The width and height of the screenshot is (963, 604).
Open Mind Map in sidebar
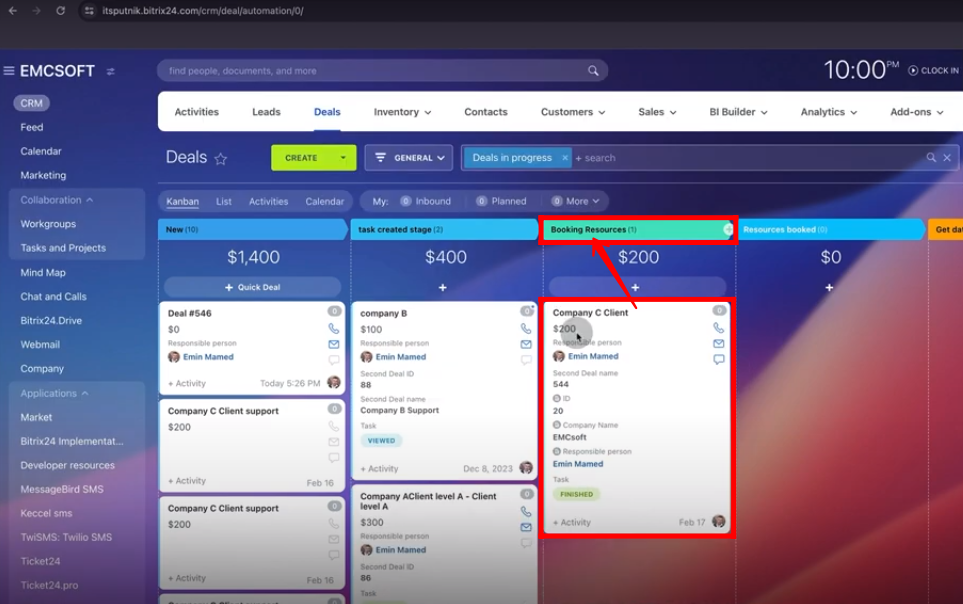coord(43,272)
